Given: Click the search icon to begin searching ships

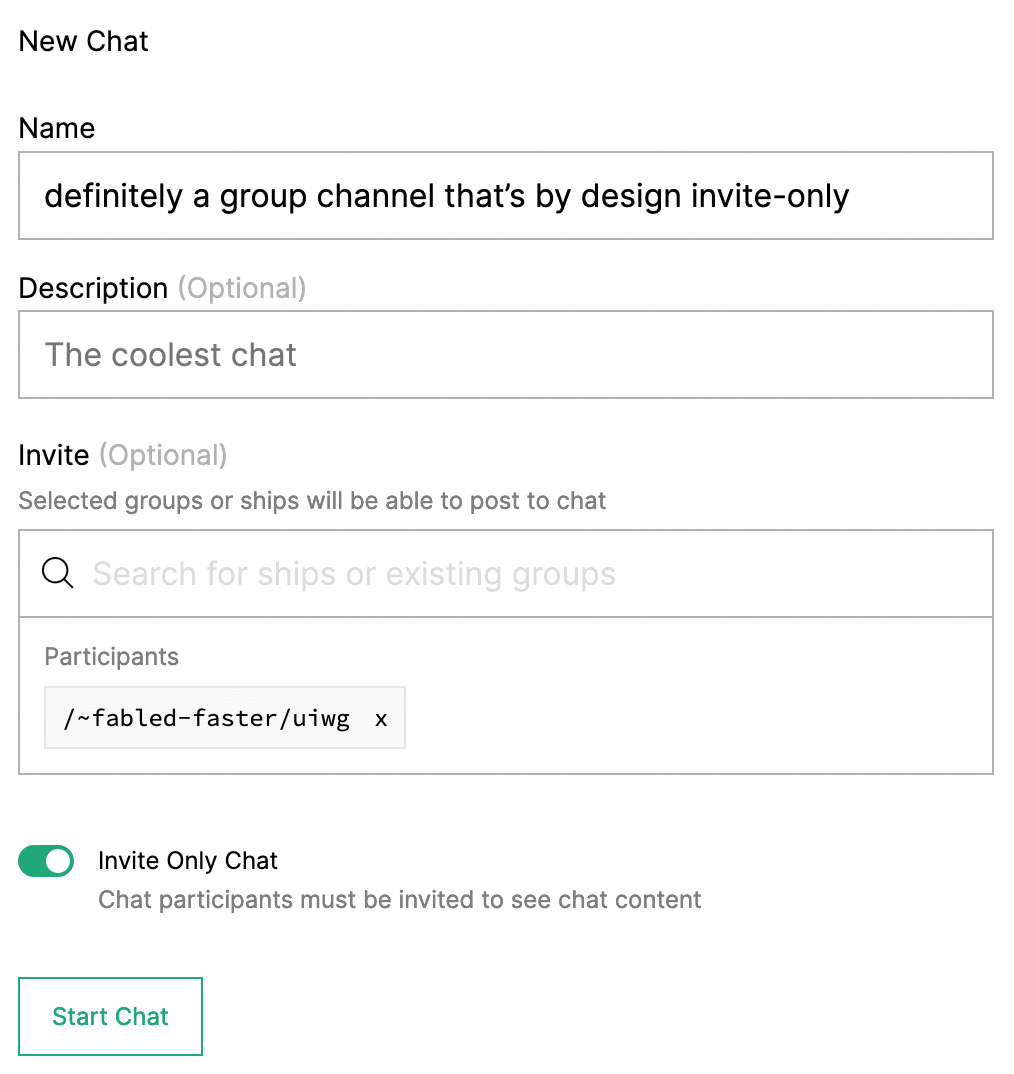Looking at the screenshot, I should click(57, 573).
